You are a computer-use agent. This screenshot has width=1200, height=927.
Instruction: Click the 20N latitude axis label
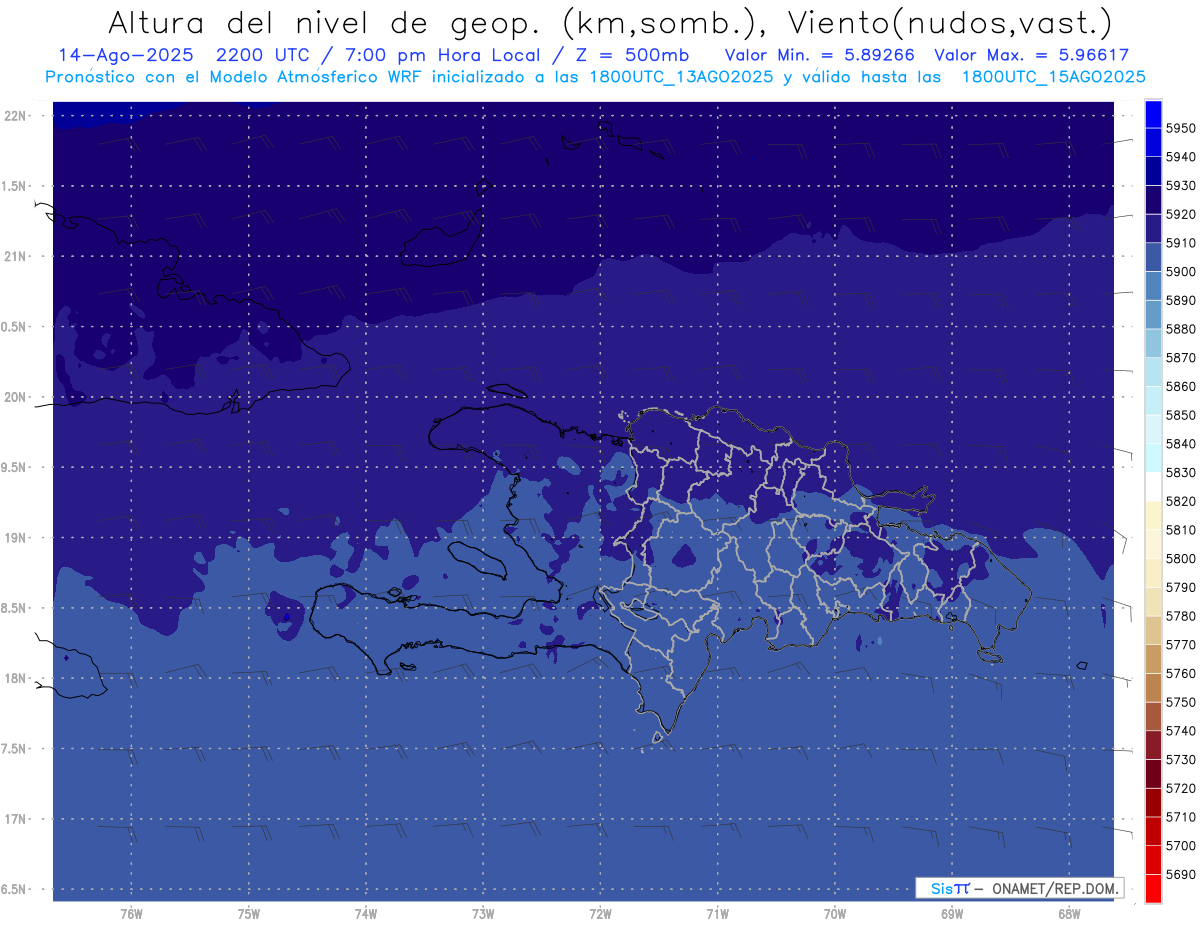(15, 397)
